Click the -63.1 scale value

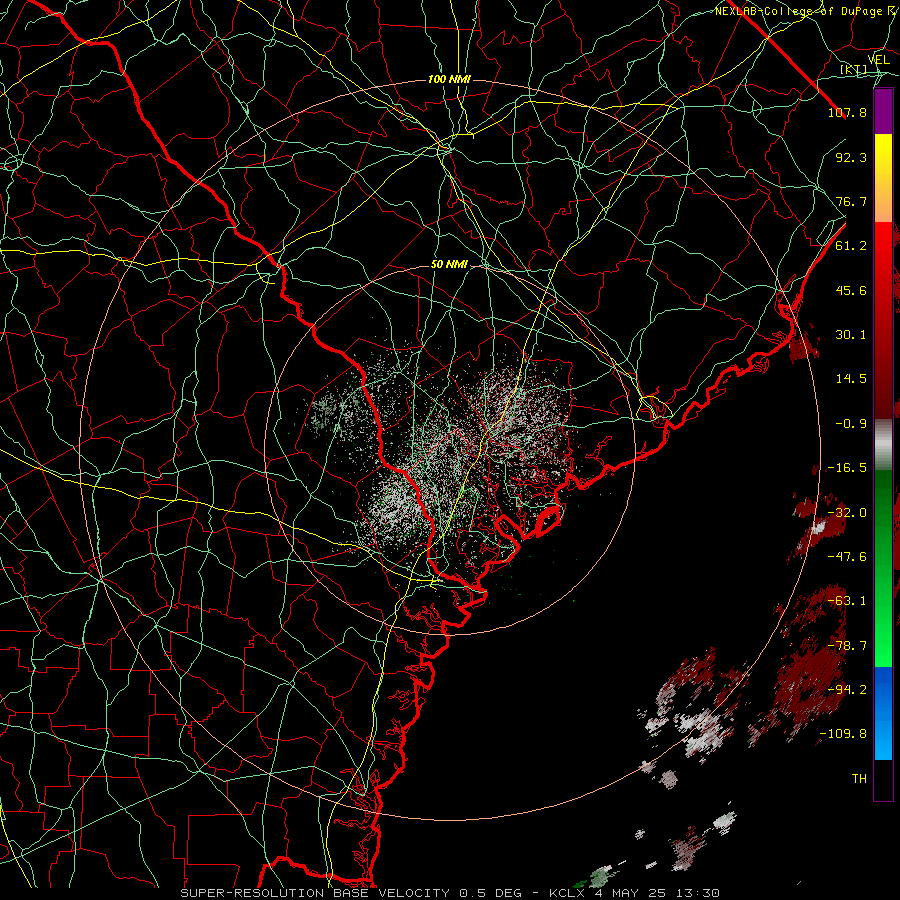847,601
